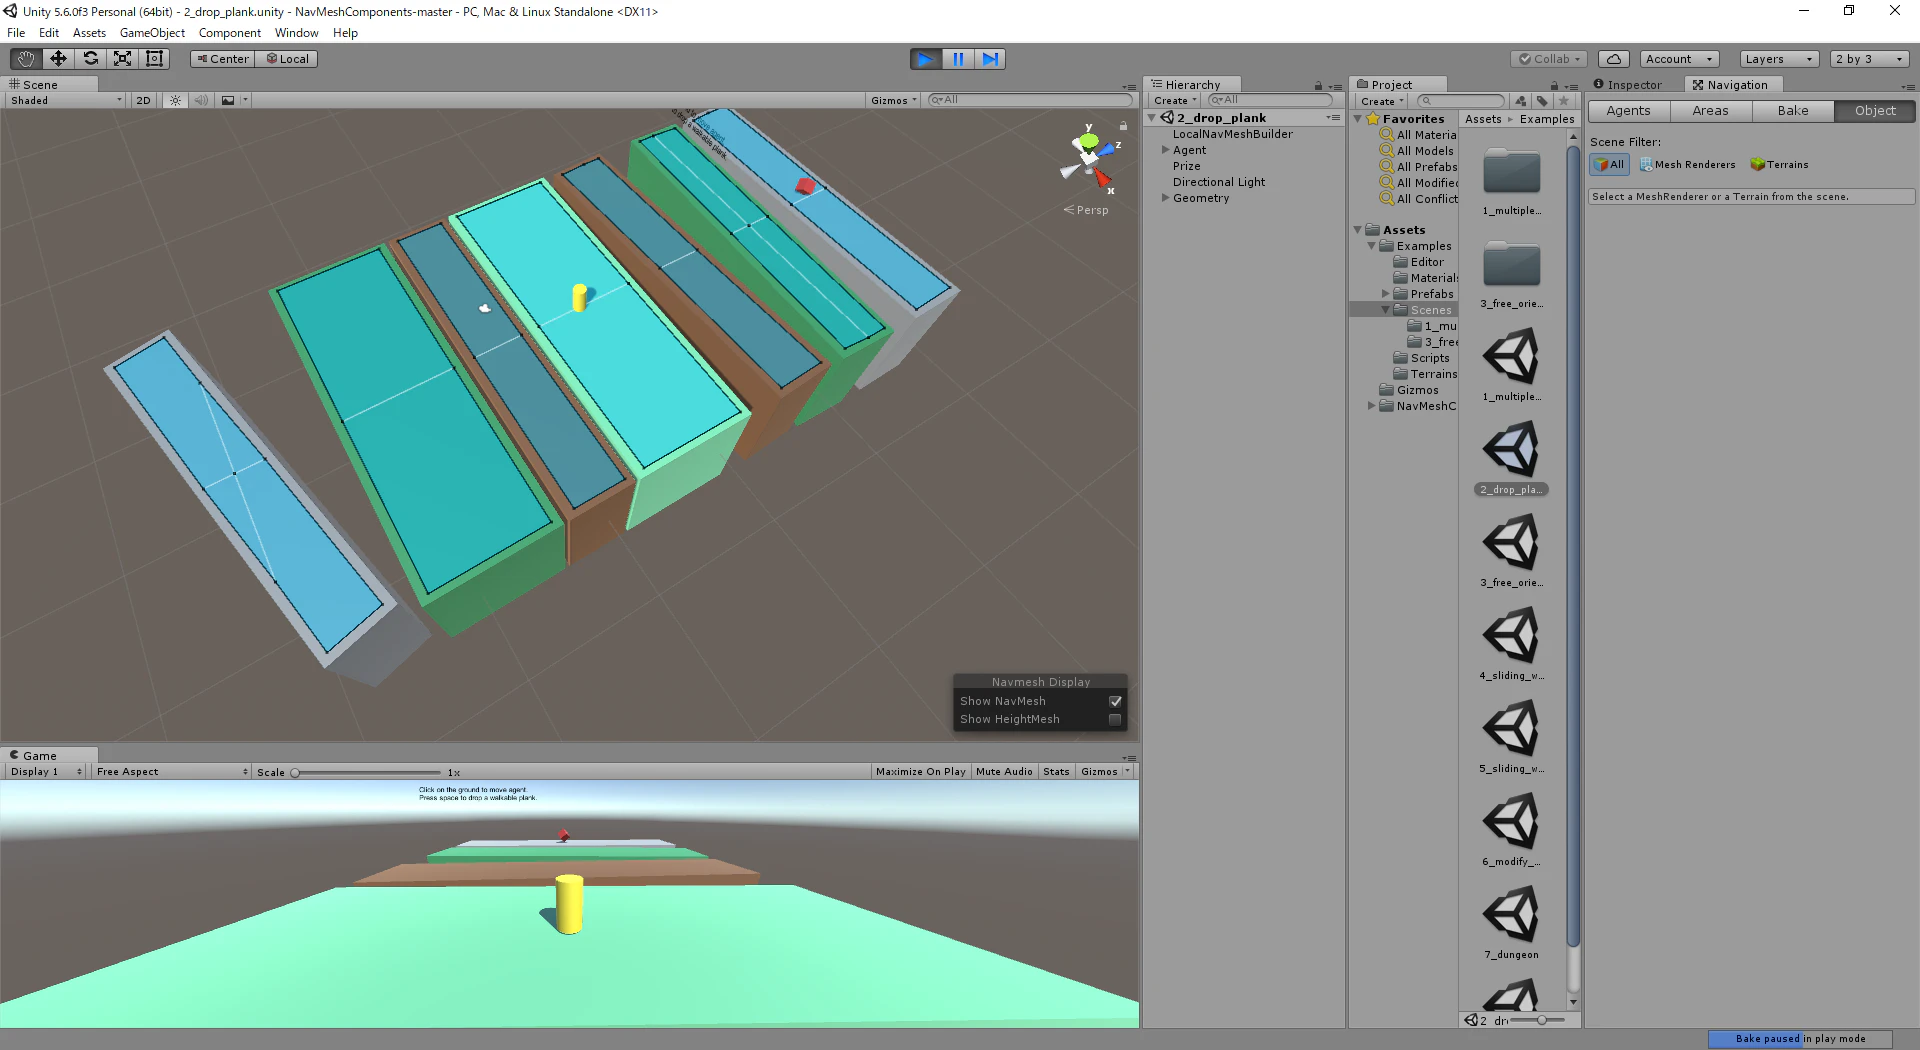Open the cloud services icon
Viewport: 1920px width, 1050px height.
point(1613,59)
